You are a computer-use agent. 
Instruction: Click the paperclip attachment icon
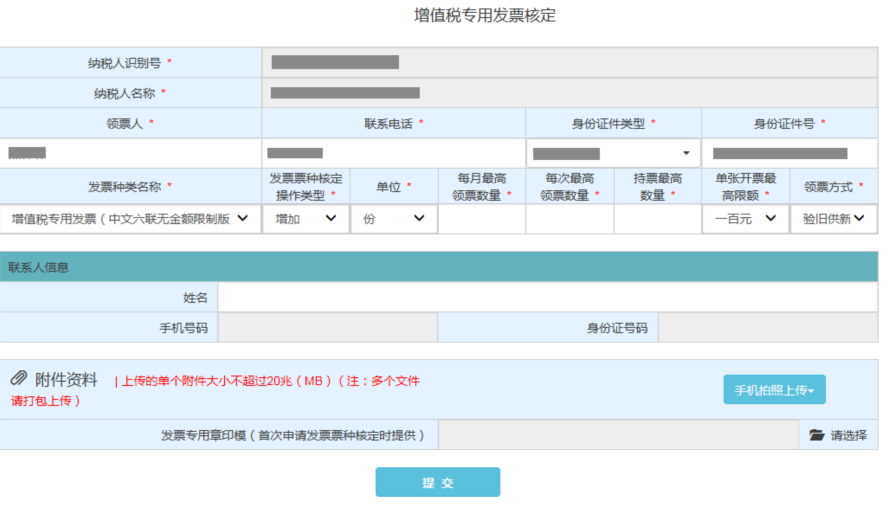pyautogui.click(x=18, y=379)
